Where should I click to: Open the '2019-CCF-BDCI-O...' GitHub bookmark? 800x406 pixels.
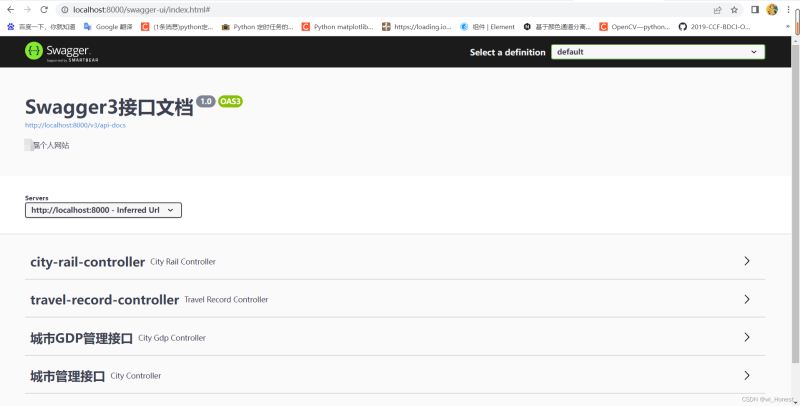(x=714, y=27)
